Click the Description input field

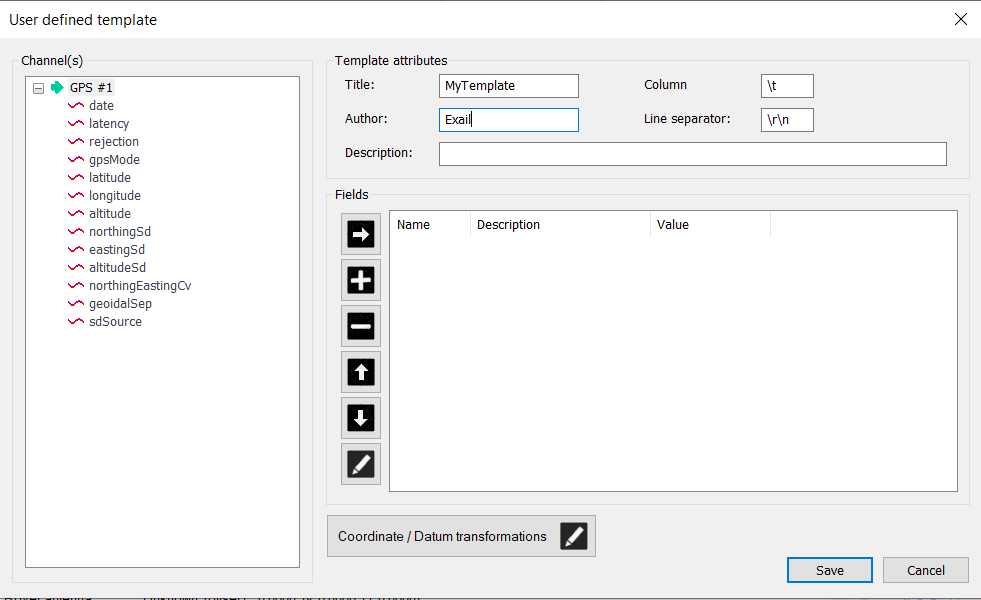pos(692,154)
